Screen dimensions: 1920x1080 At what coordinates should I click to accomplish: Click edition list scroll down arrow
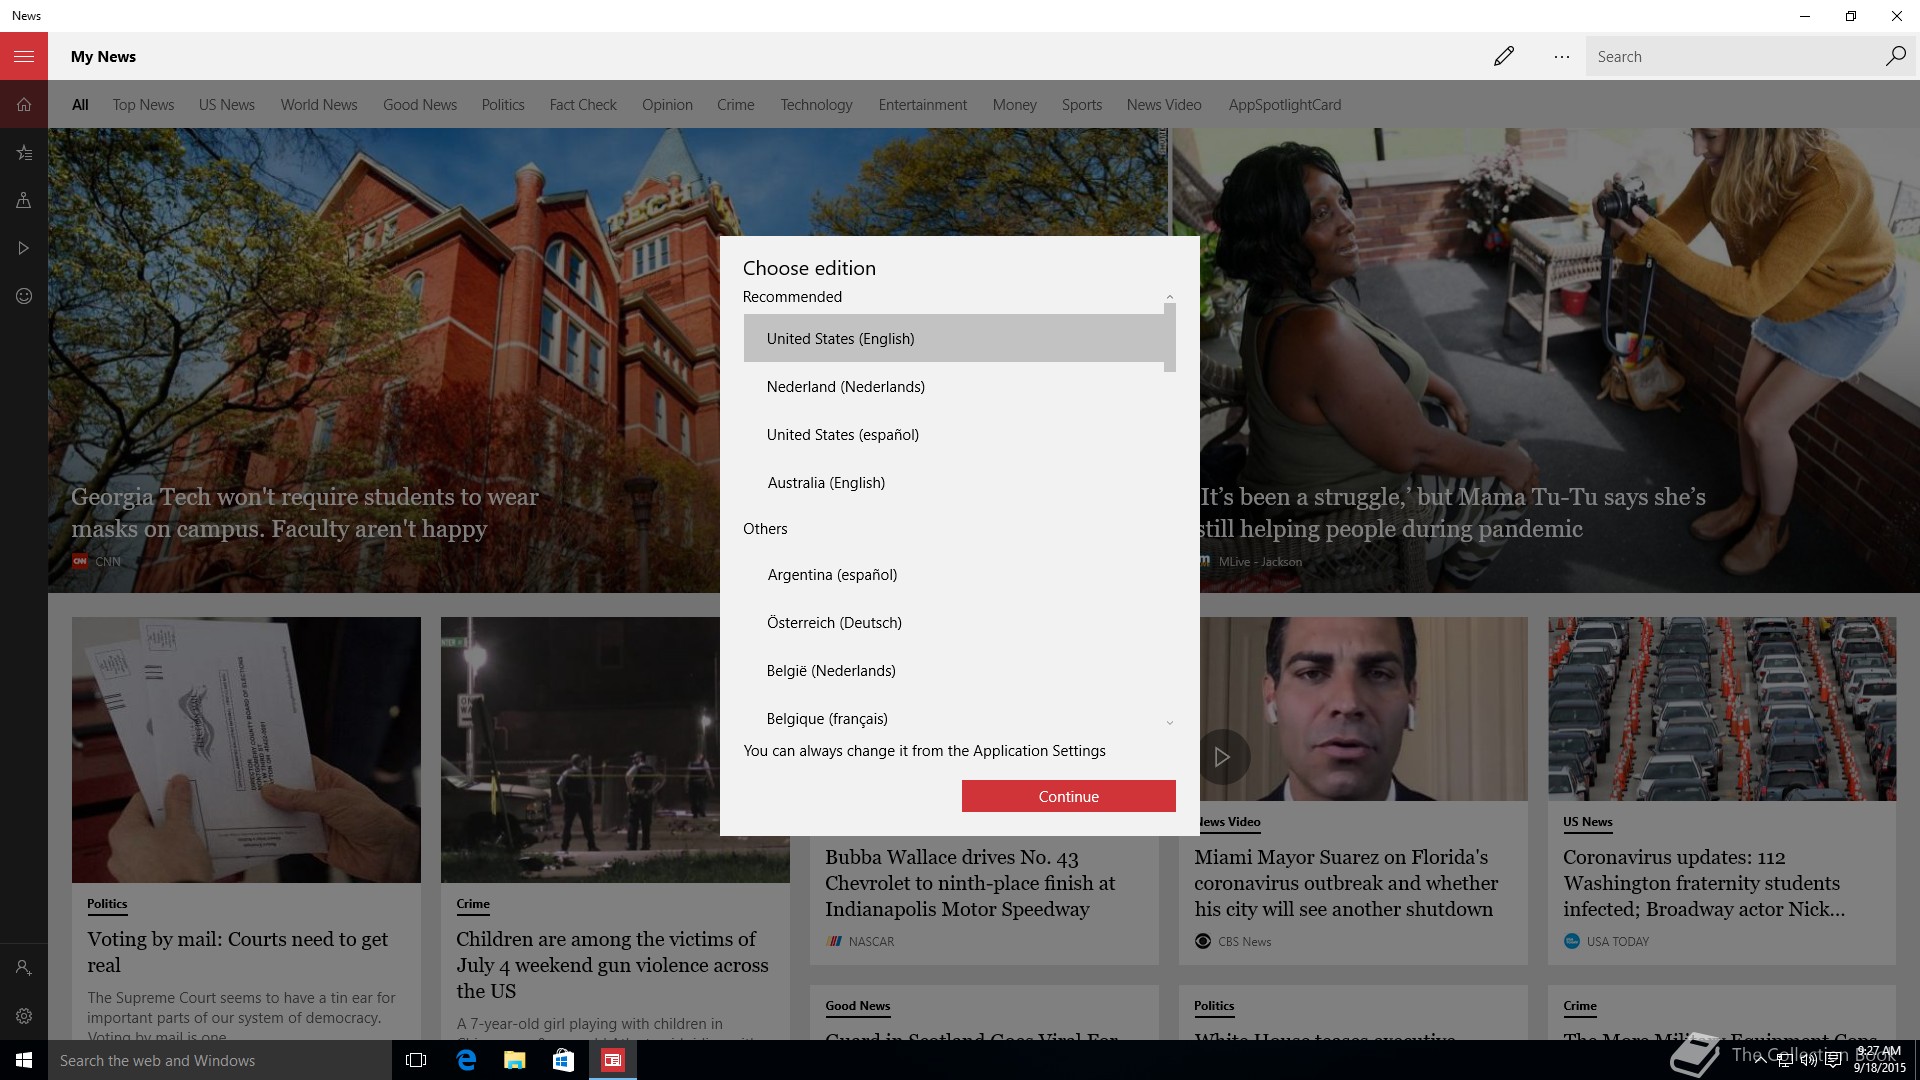[1169, 722]
